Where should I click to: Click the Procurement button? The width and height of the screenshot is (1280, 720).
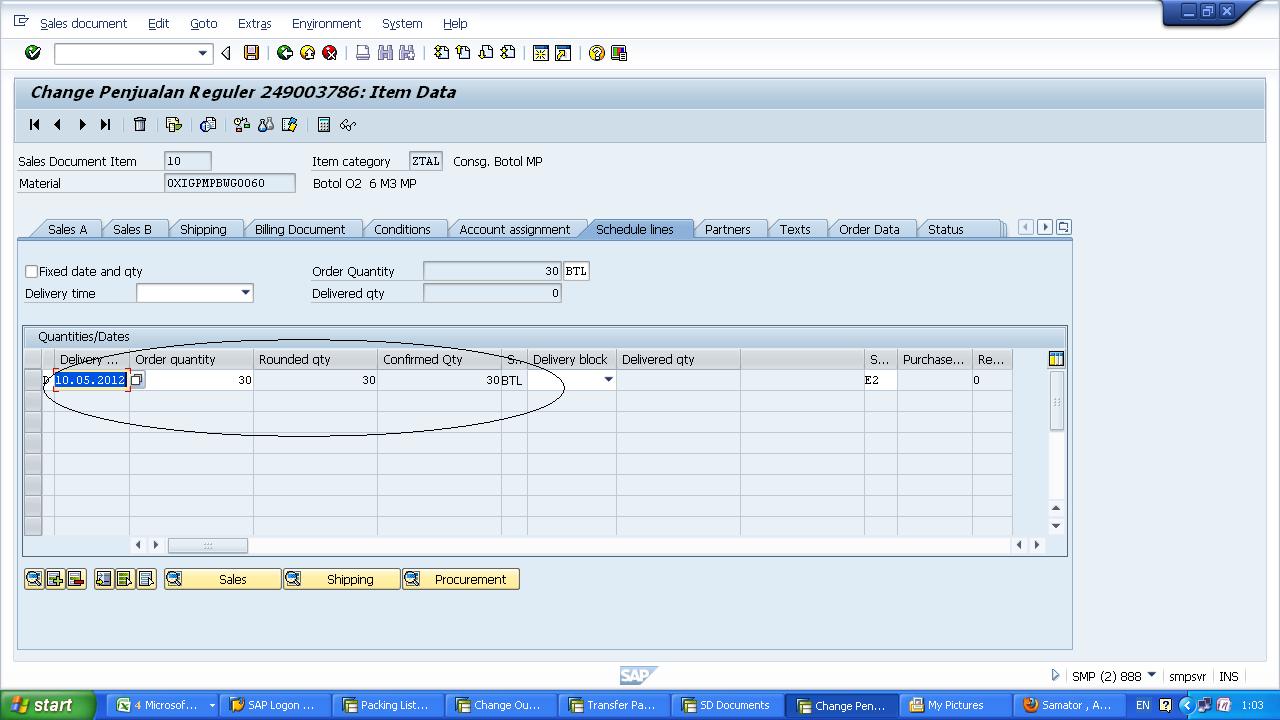point(460,579)
